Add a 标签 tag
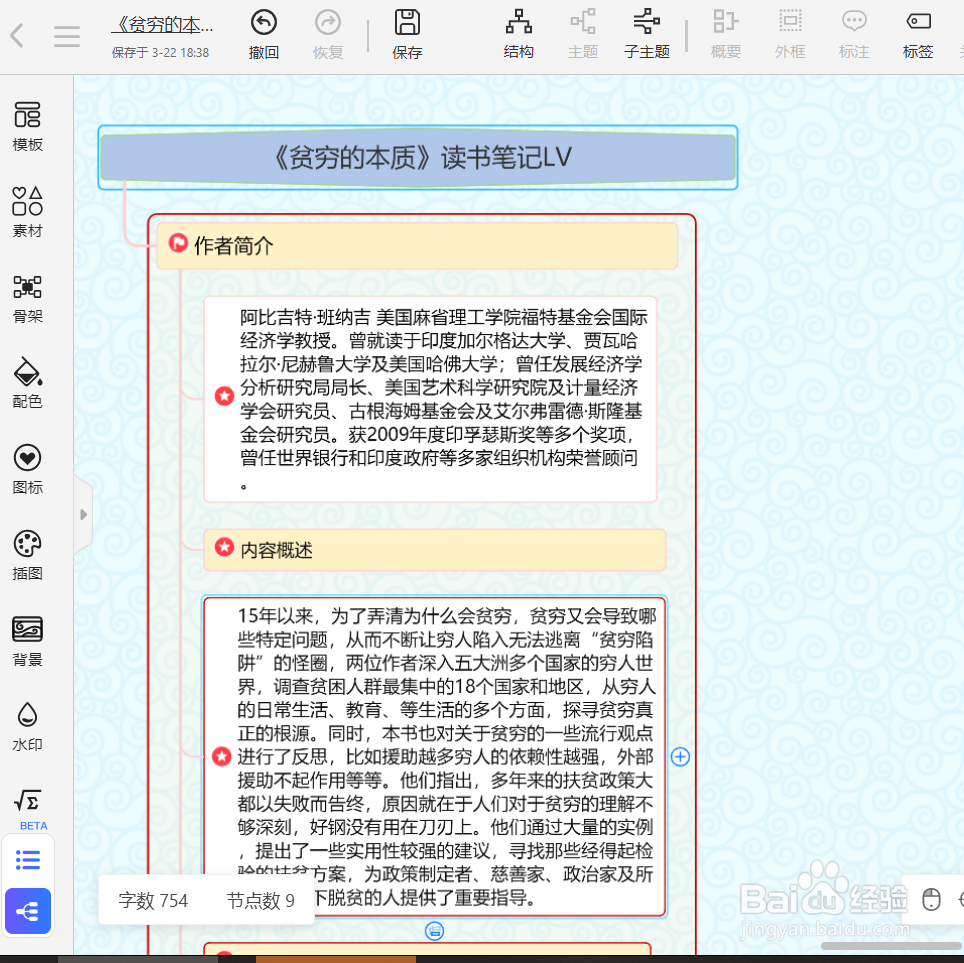Screen dimensions: 964x963 point(918,35)
